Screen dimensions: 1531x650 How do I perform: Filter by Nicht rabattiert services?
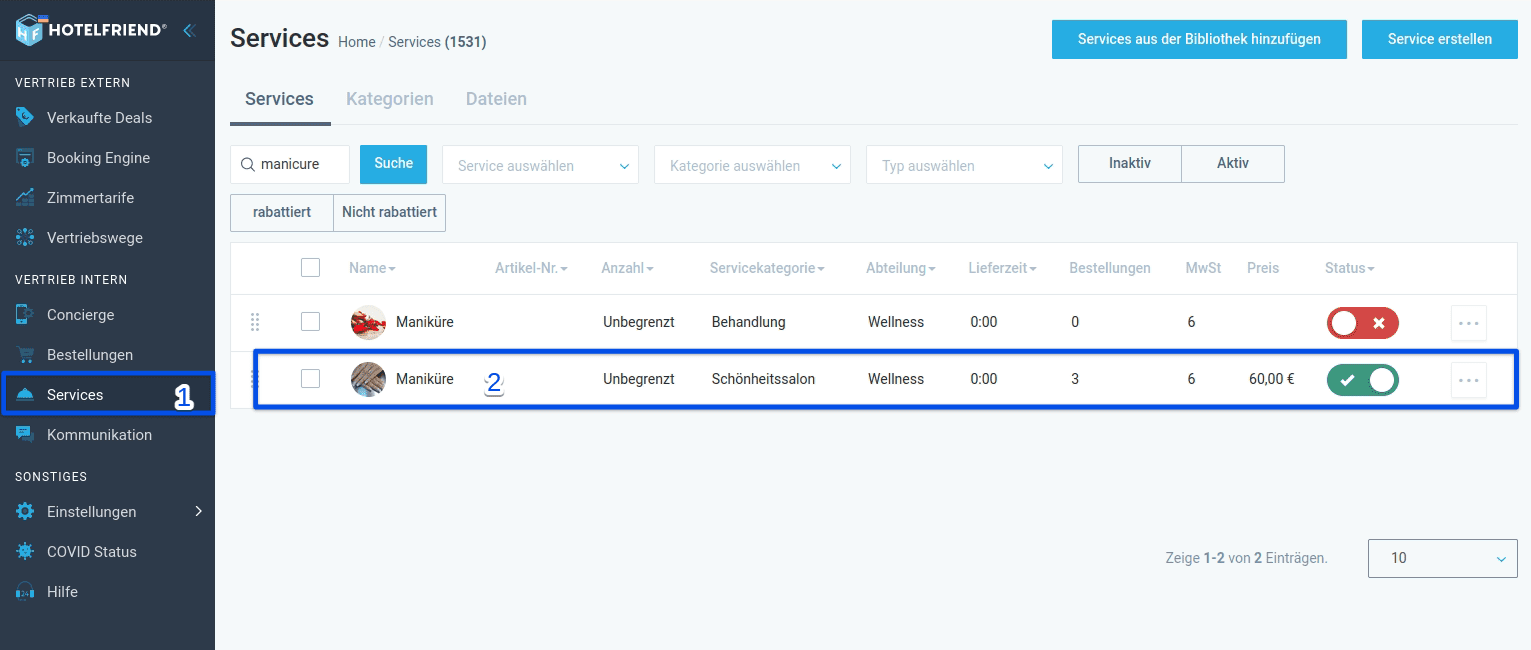pos(390,212)
